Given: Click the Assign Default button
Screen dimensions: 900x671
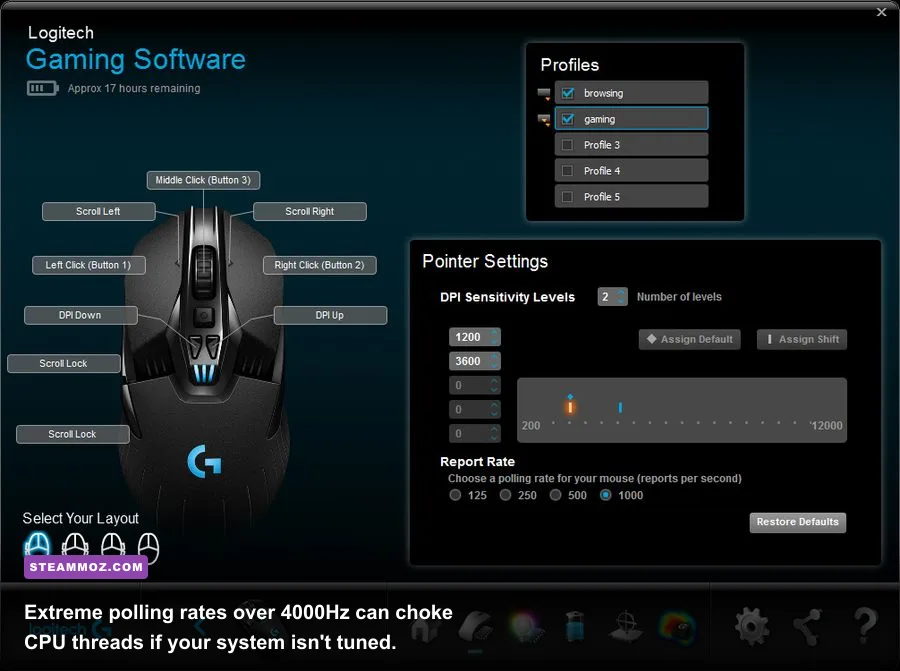Looking at the screenshot, I should (x=689, y=339).
